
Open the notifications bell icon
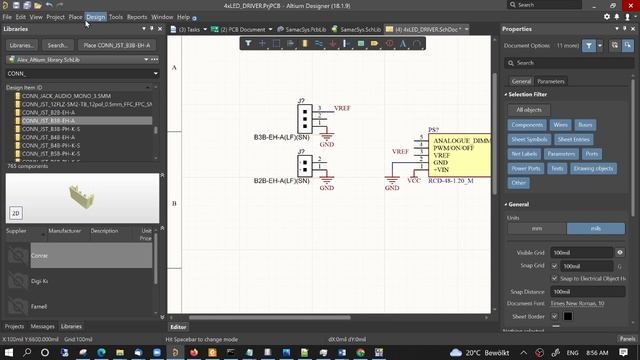tap(617, 17)
